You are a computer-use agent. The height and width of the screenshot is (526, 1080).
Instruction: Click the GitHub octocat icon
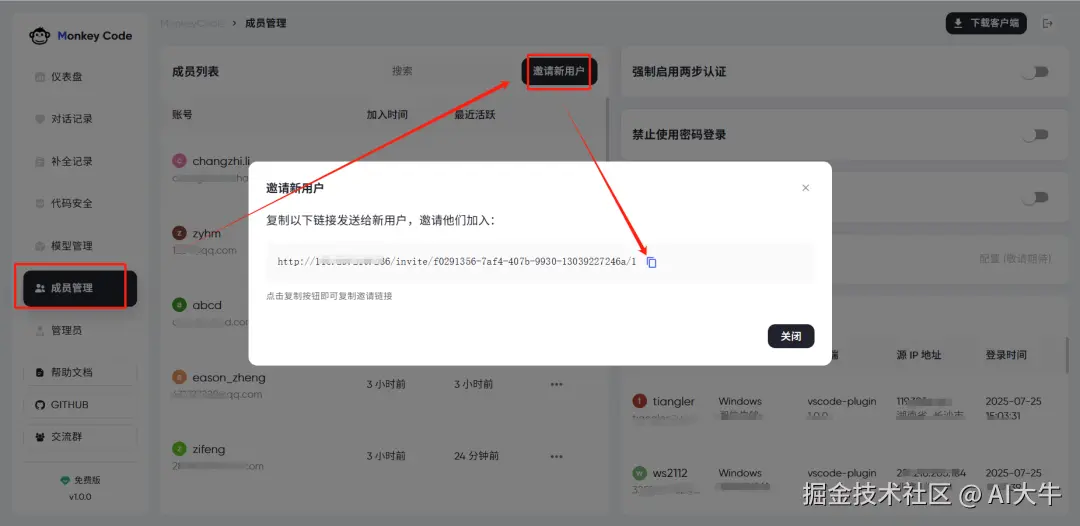pos(39,405)
